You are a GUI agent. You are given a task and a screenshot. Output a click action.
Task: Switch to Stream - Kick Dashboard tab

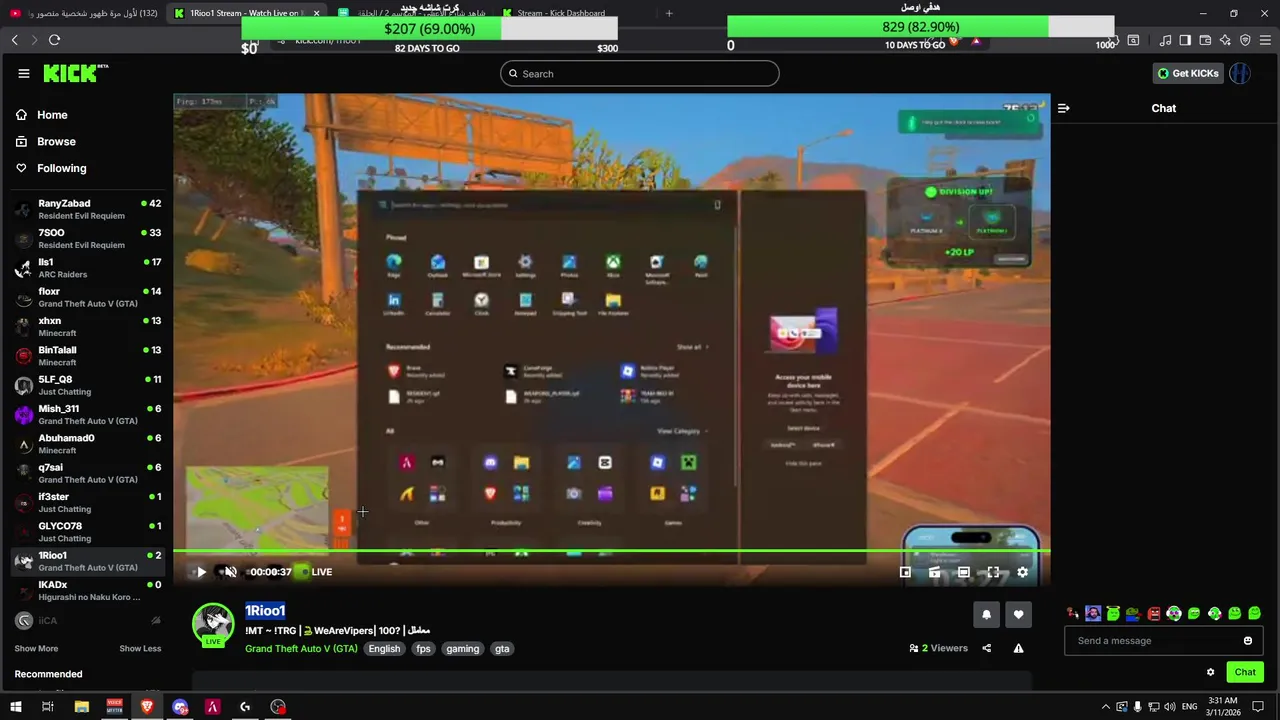click(560, 13)
